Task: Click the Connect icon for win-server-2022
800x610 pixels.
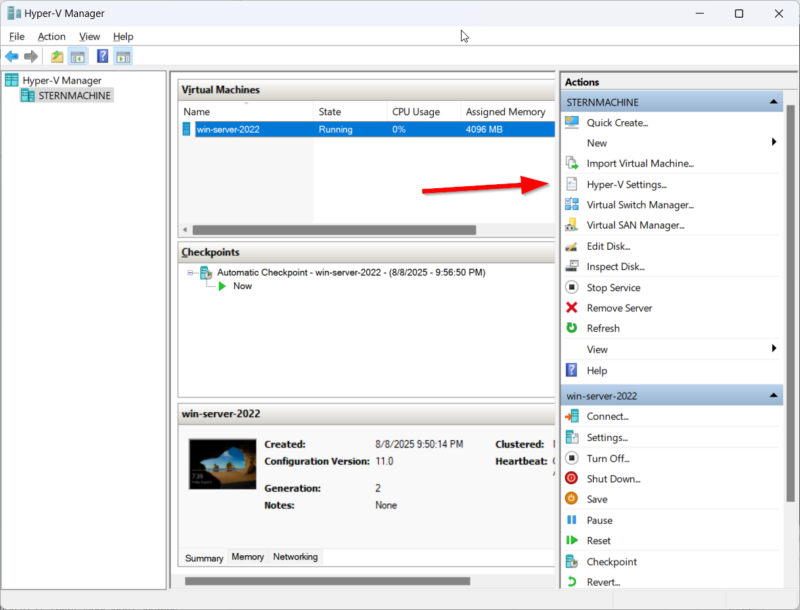Action: pyautogui.click(x=572, y=416)
